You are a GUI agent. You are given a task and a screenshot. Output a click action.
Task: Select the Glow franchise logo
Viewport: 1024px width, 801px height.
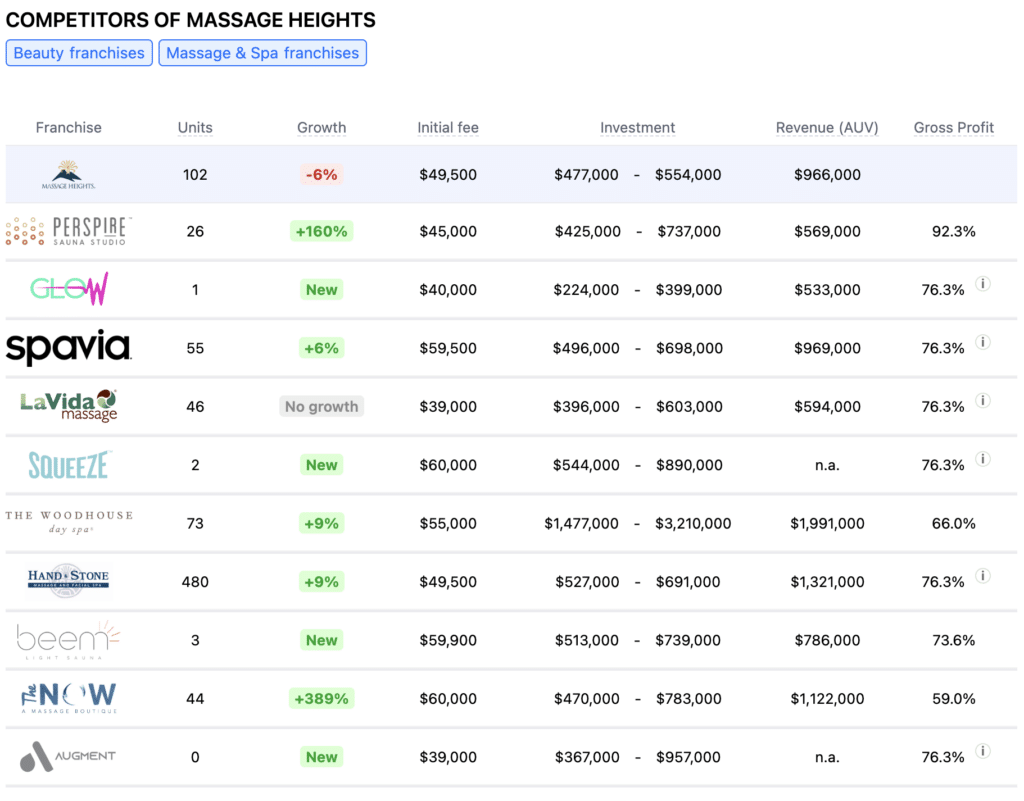tap(69, 289)
